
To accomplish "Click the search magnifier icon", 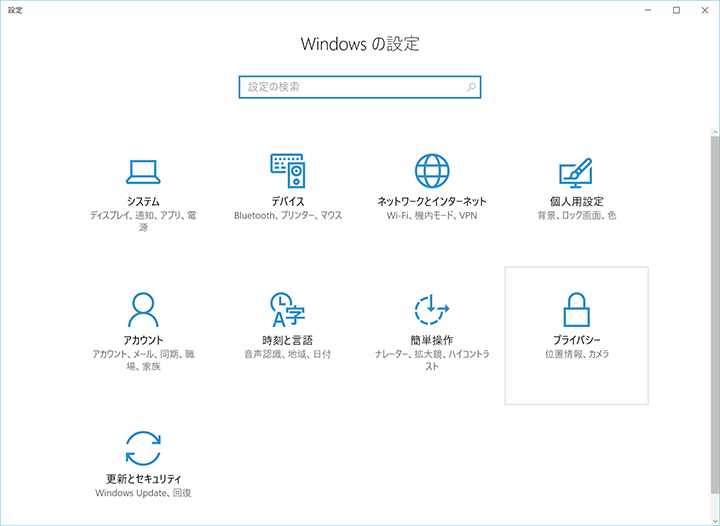I will tap(471, 87).
